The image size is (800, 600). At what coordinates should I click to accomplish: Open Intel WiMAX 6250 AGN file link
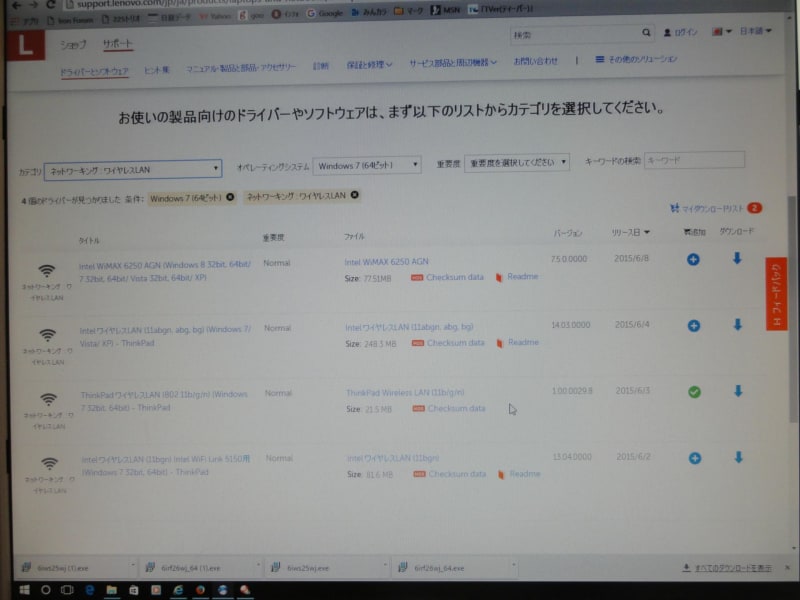pyautogui.click(x=386, y=262)
